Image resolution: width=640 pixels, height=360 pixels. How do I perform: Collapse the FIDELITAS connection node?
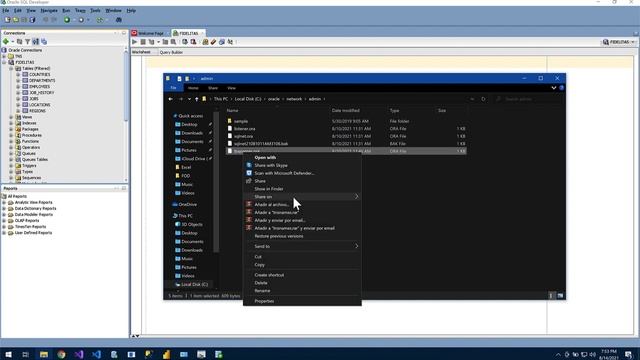pyautogui.click(x=4, y=62)
